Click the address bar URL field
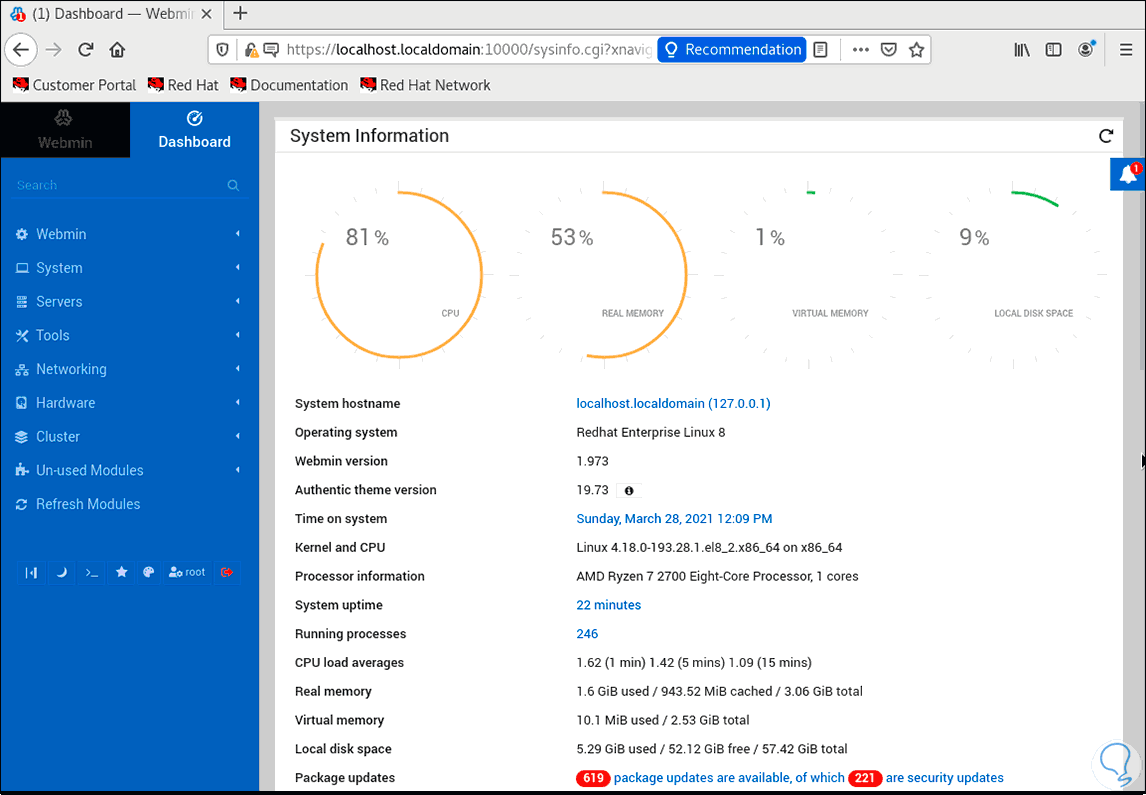 [468, 50]
